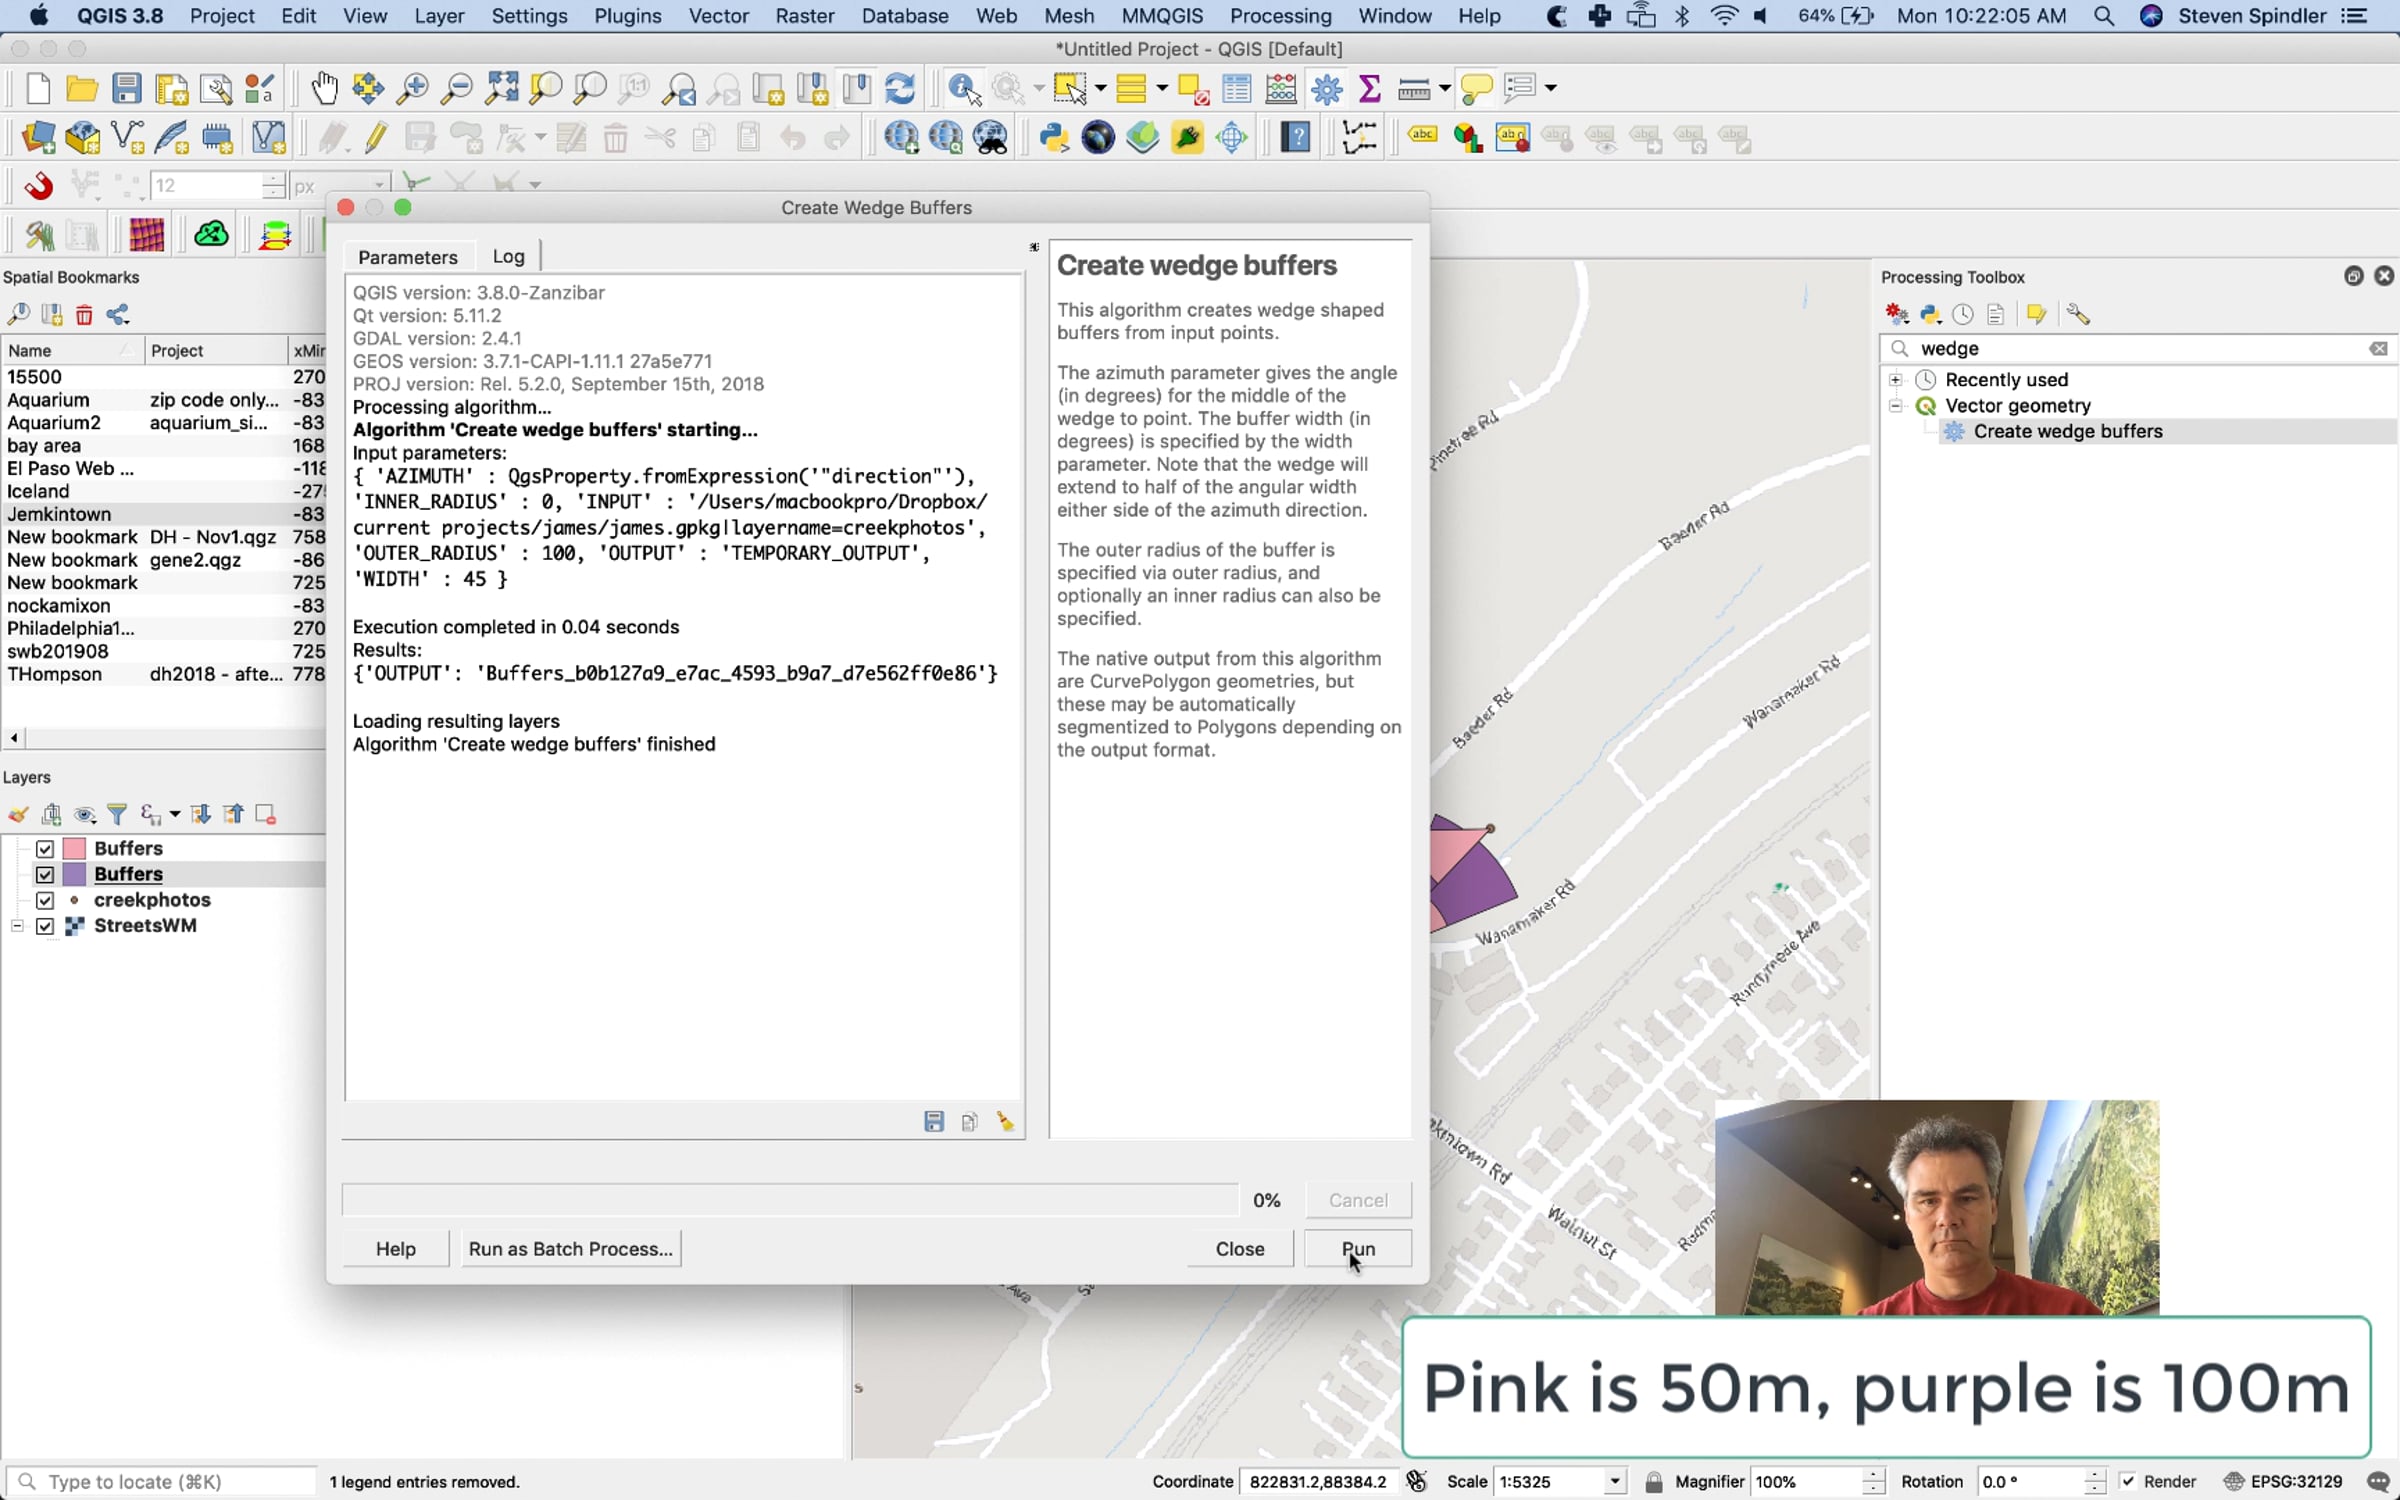Screen dimensions: 2400x1500
Task: Save the log to file
Action: point(934,1122)
